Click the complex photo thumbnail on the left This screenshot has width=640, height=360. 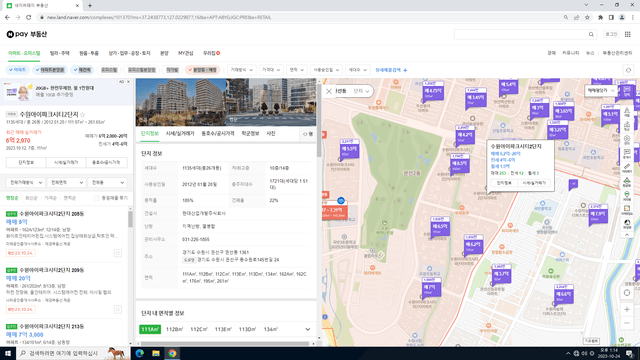[181, 102]
